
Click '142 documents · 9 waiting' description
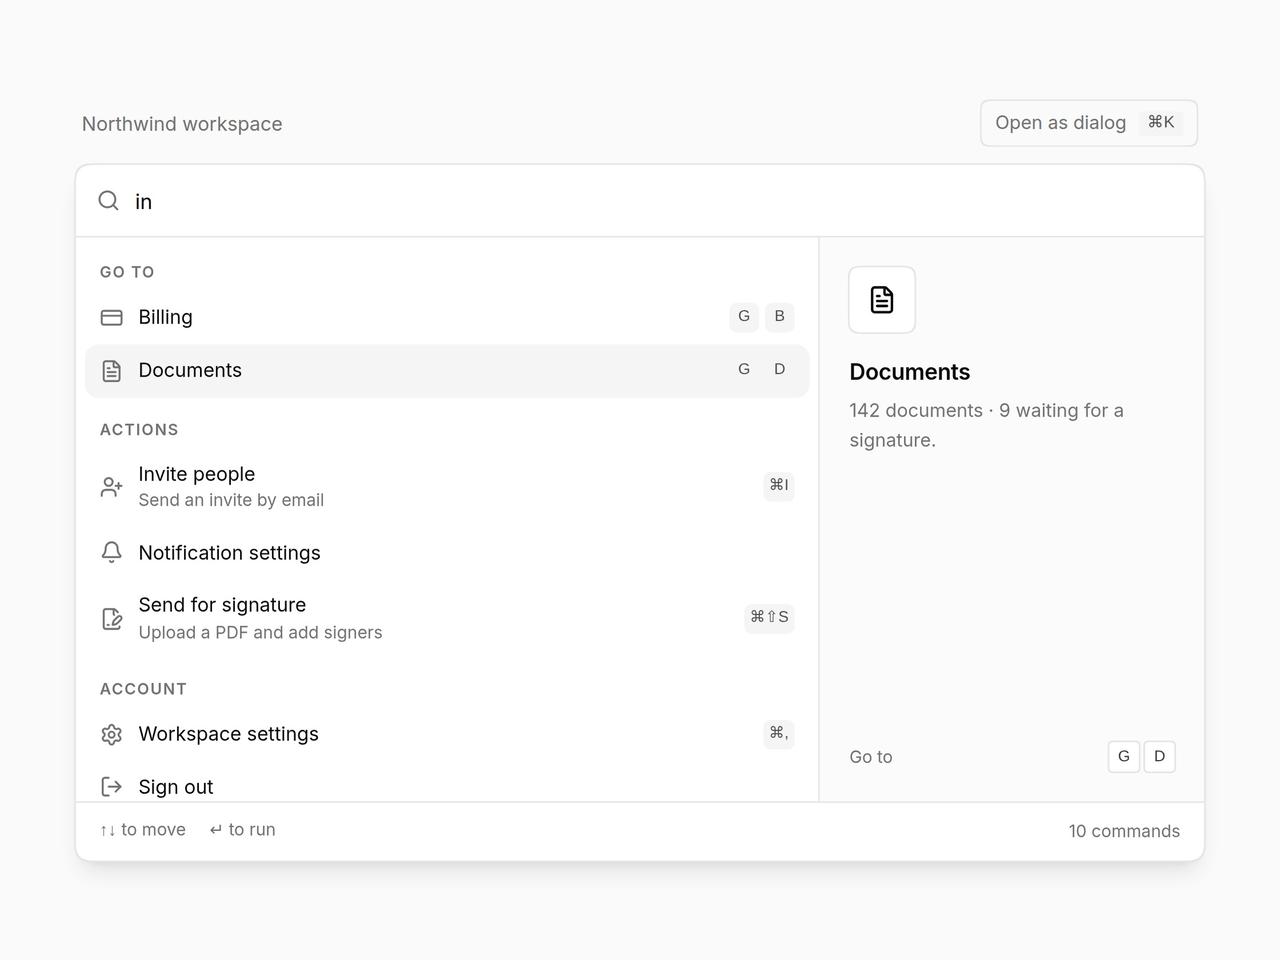986,425
